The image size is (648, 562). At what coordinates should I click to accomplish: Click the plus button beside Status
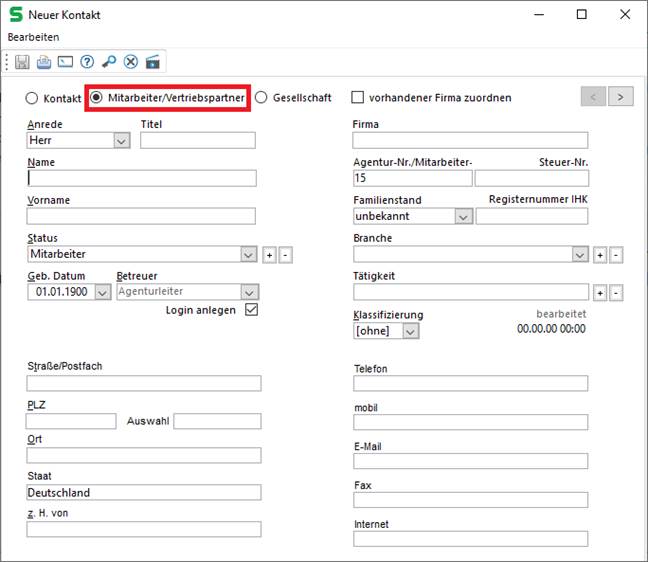(268, 255)
